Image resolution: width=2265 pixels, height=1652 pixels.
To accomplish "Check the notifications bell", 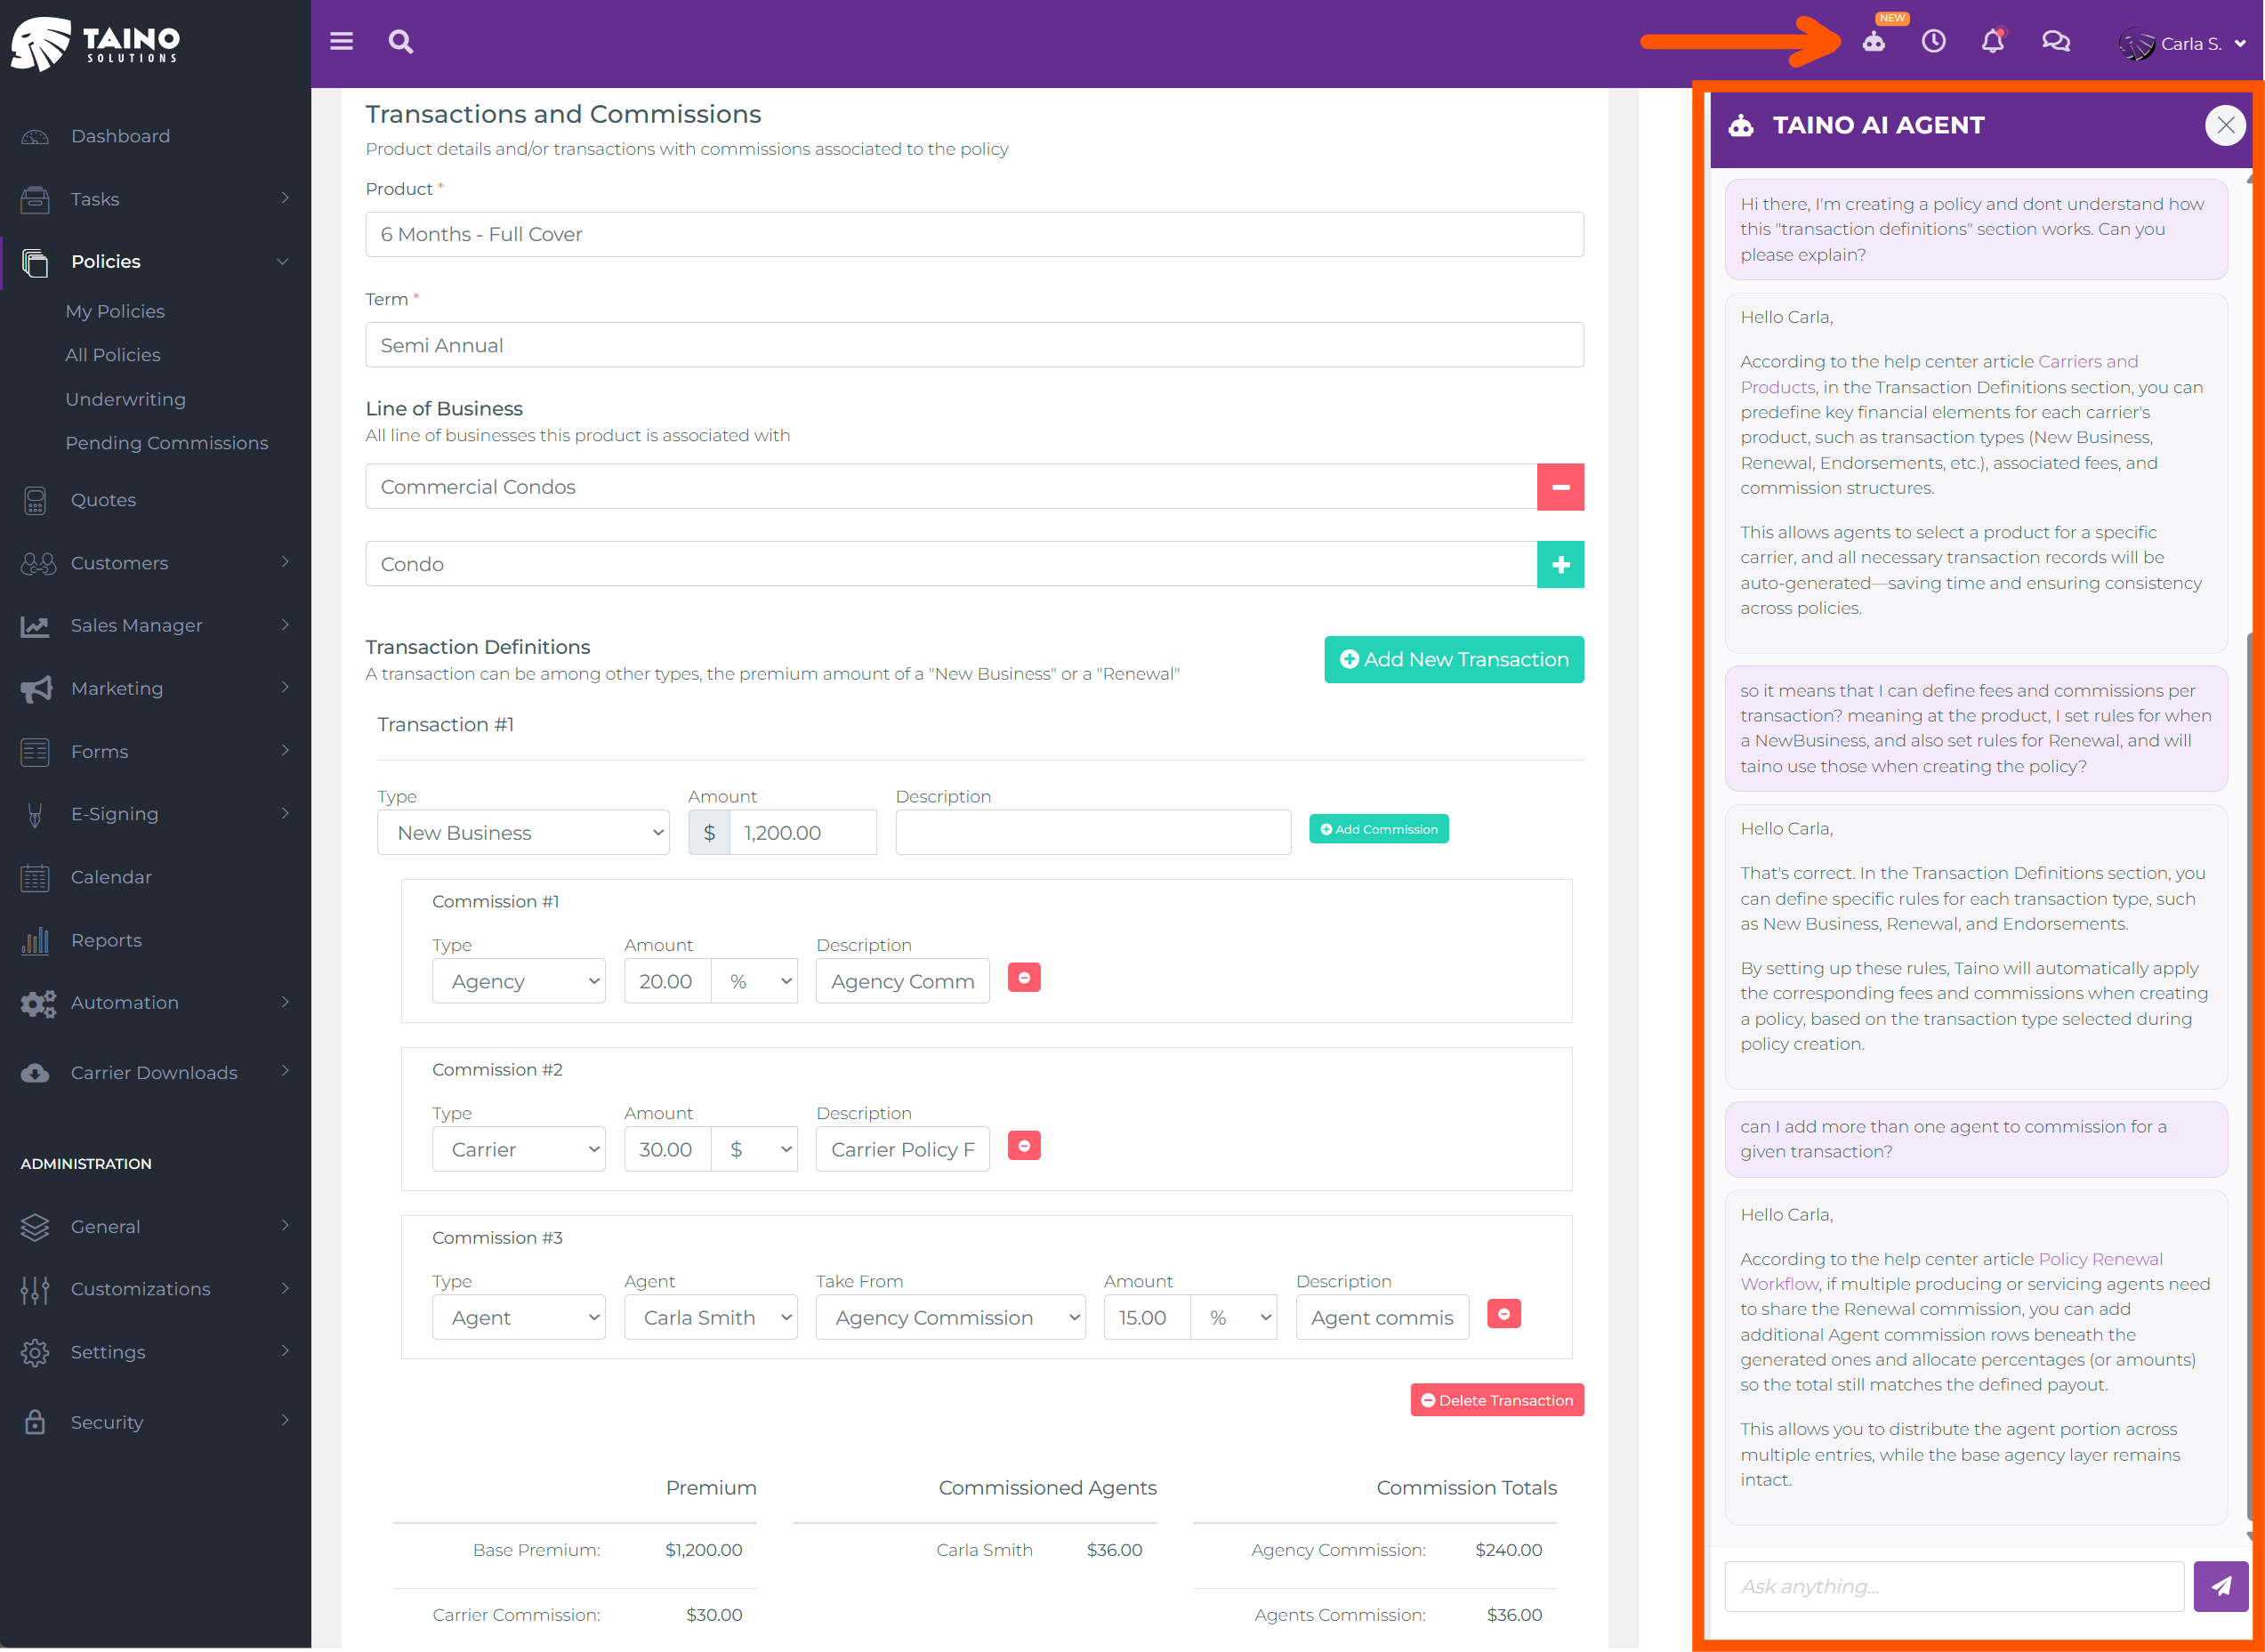I will [x=1993, y=42].
